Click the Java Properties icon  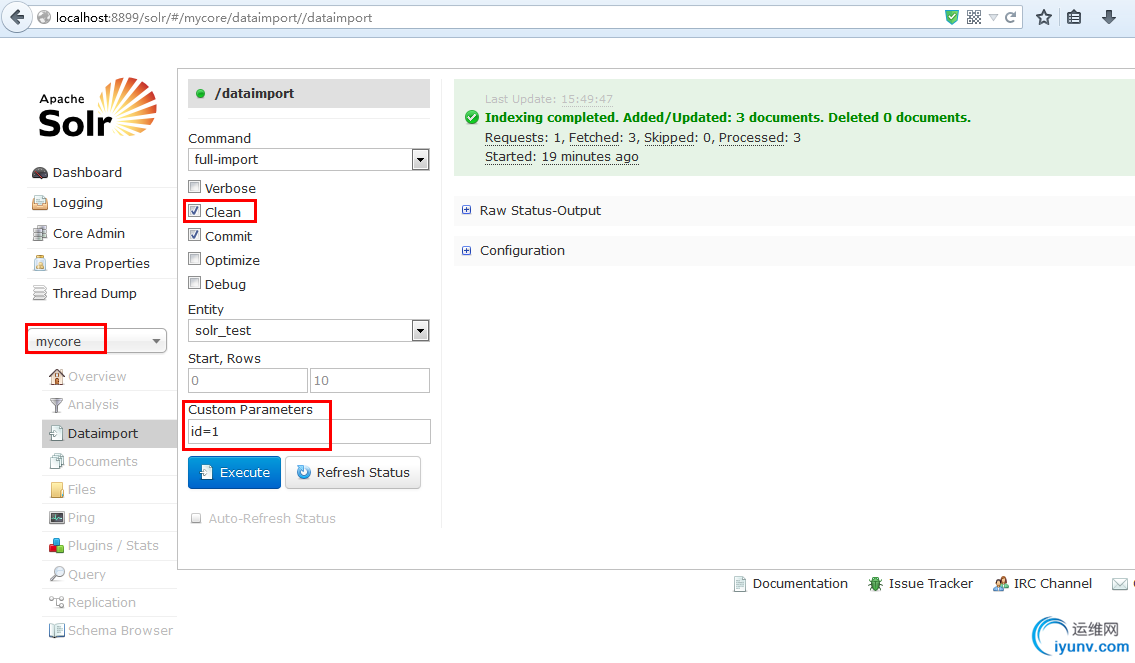tap(40, 263)
